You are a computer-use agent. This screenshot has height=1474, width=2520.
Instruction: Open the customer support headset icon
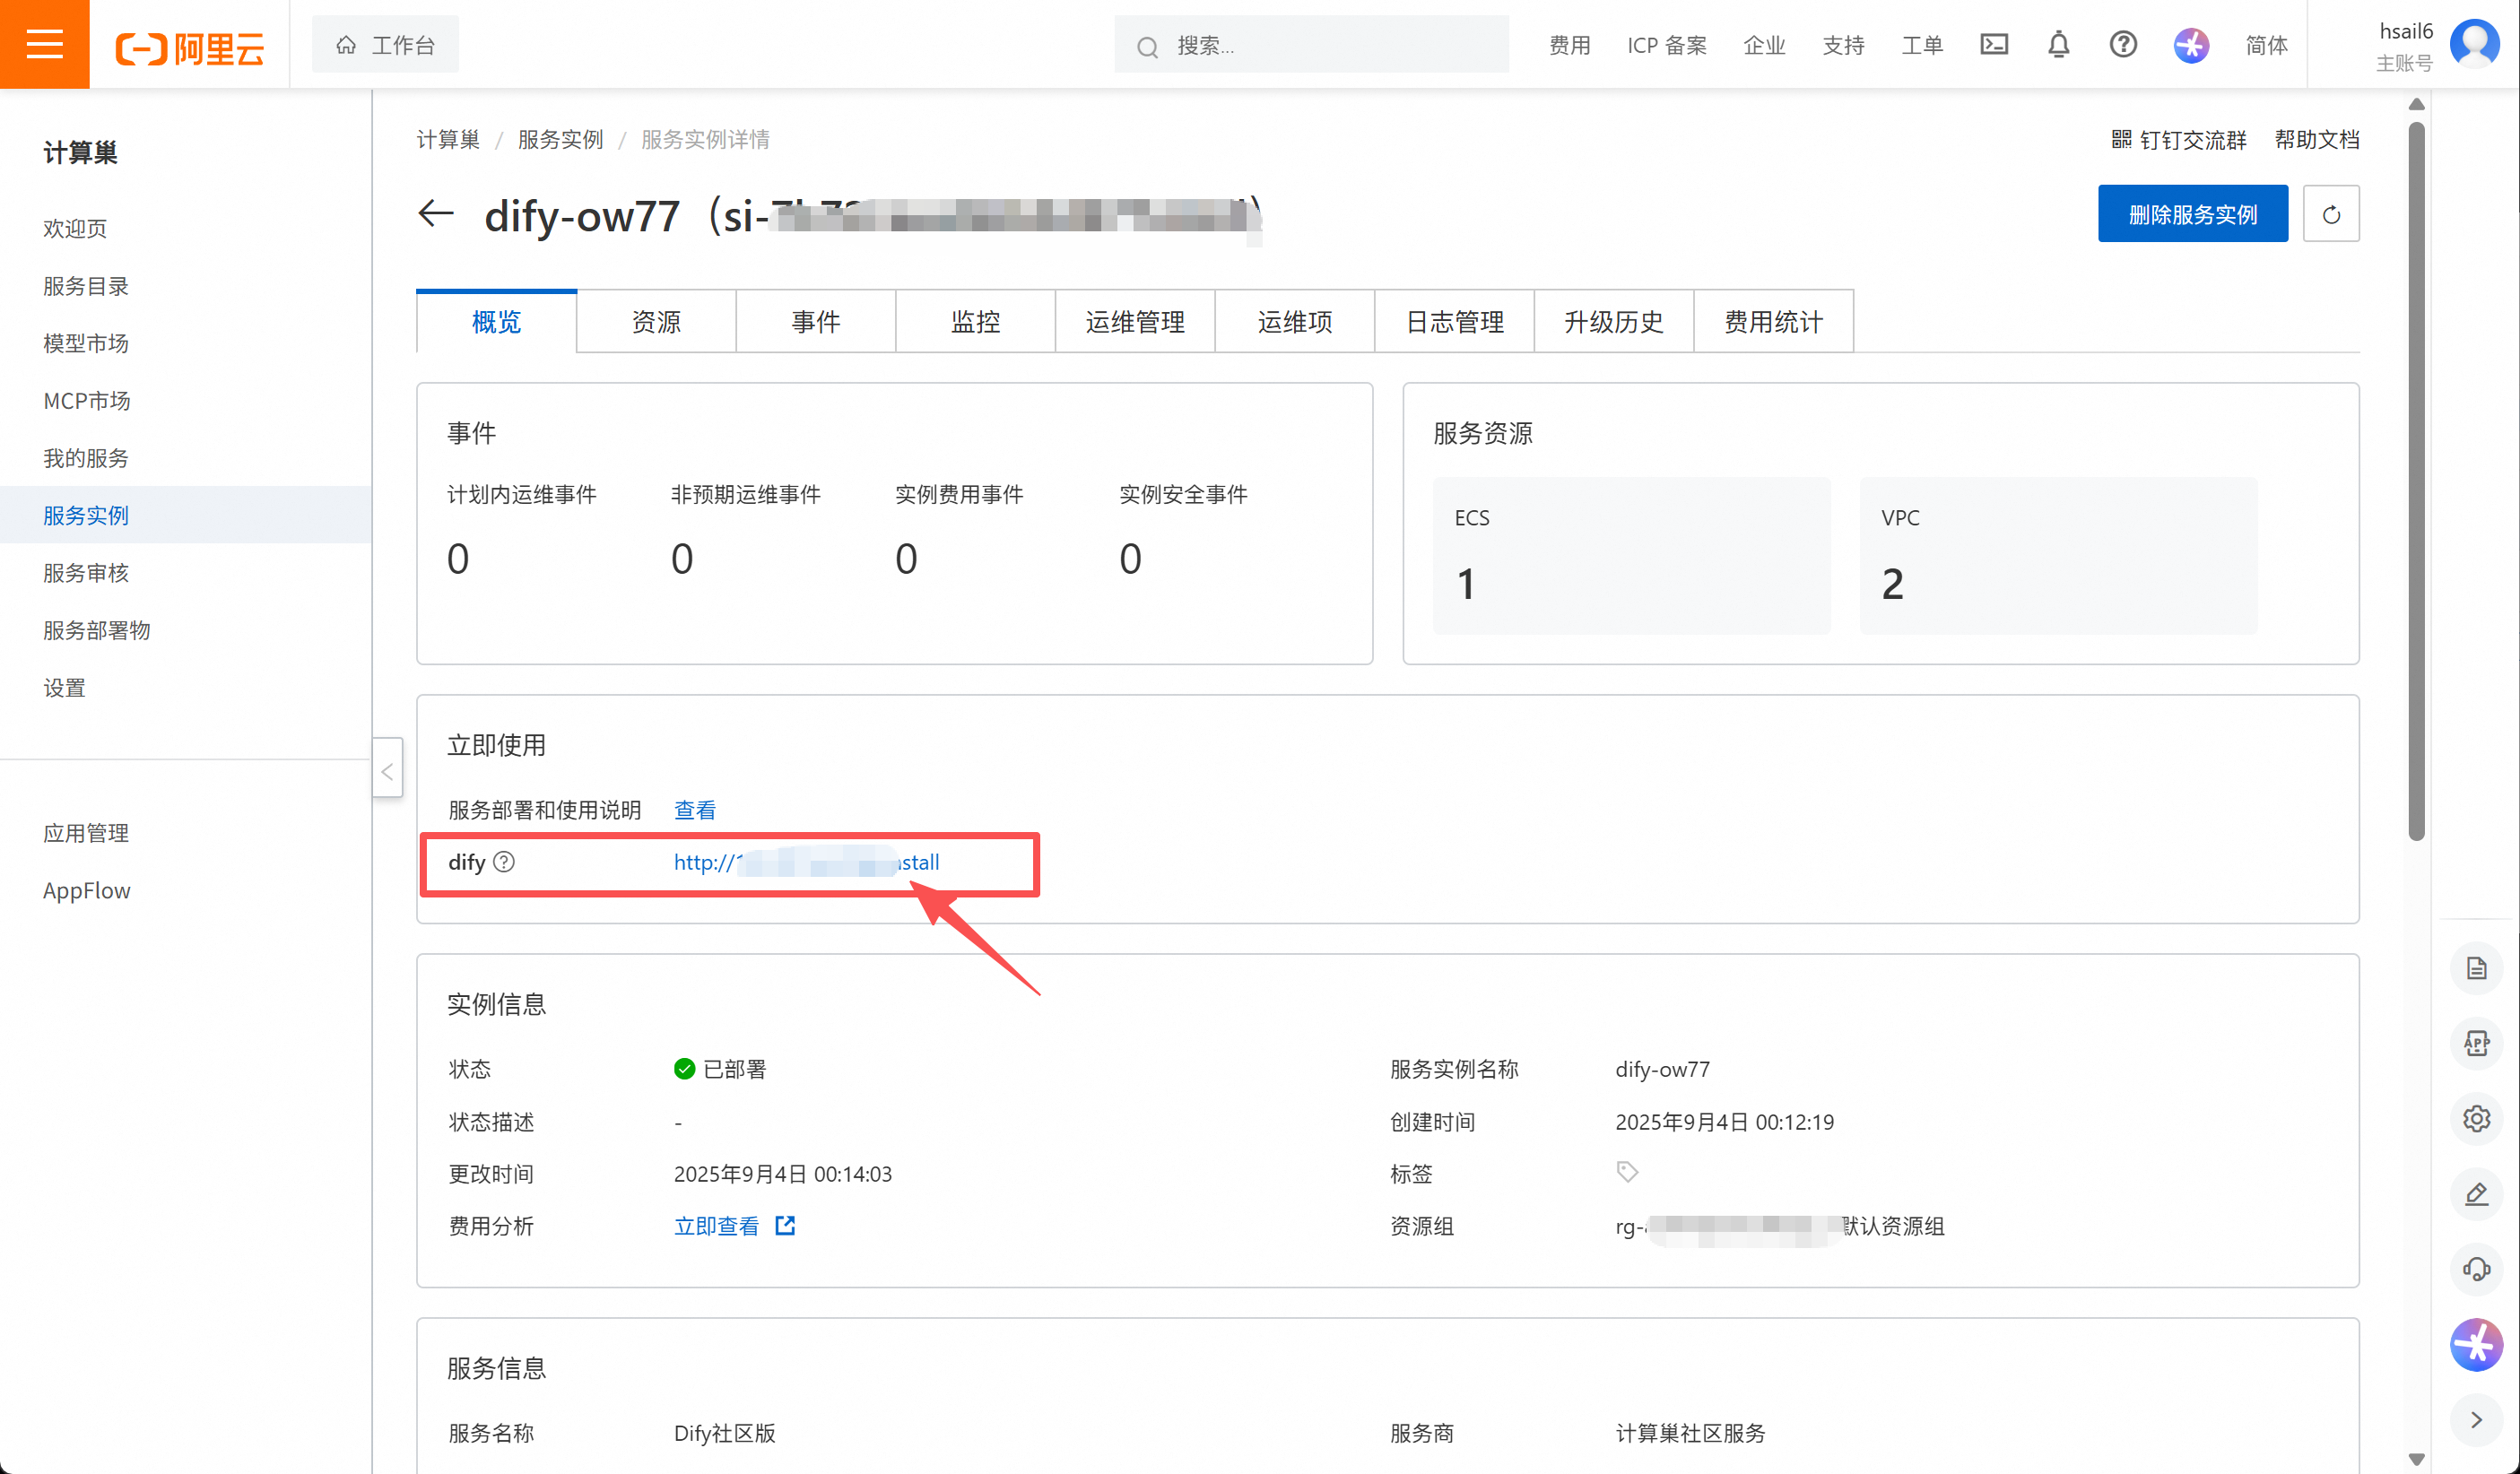[2476, 1269]
